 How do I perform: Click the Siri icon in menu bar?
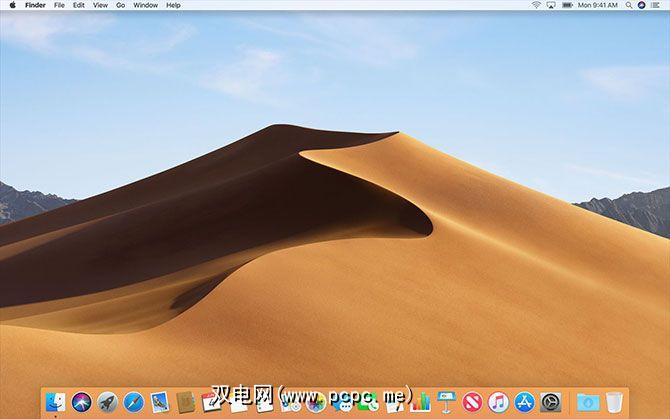coord(641,5)
